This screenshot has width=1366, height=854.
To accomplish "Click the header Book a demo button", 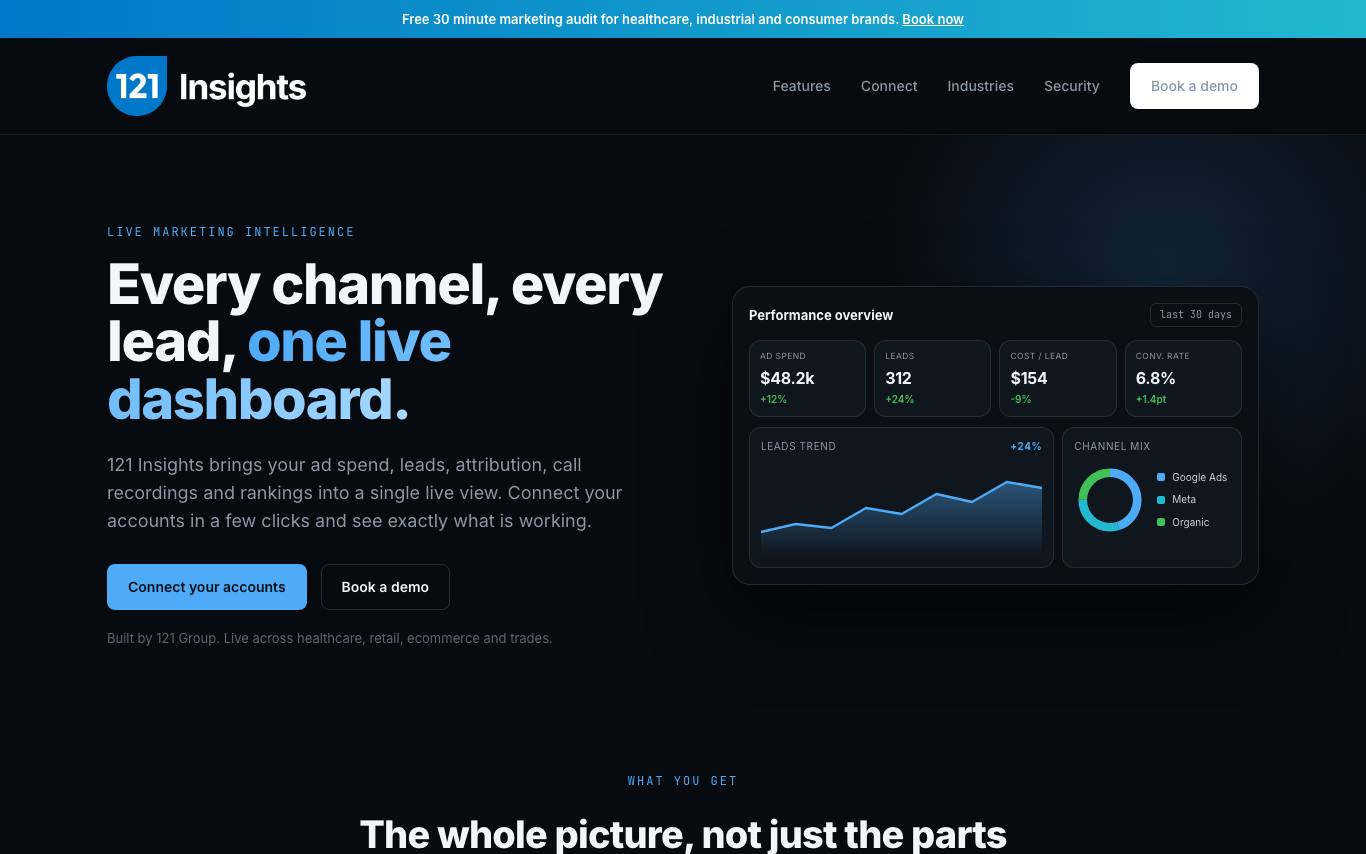I will click(x=1194, y=86).
